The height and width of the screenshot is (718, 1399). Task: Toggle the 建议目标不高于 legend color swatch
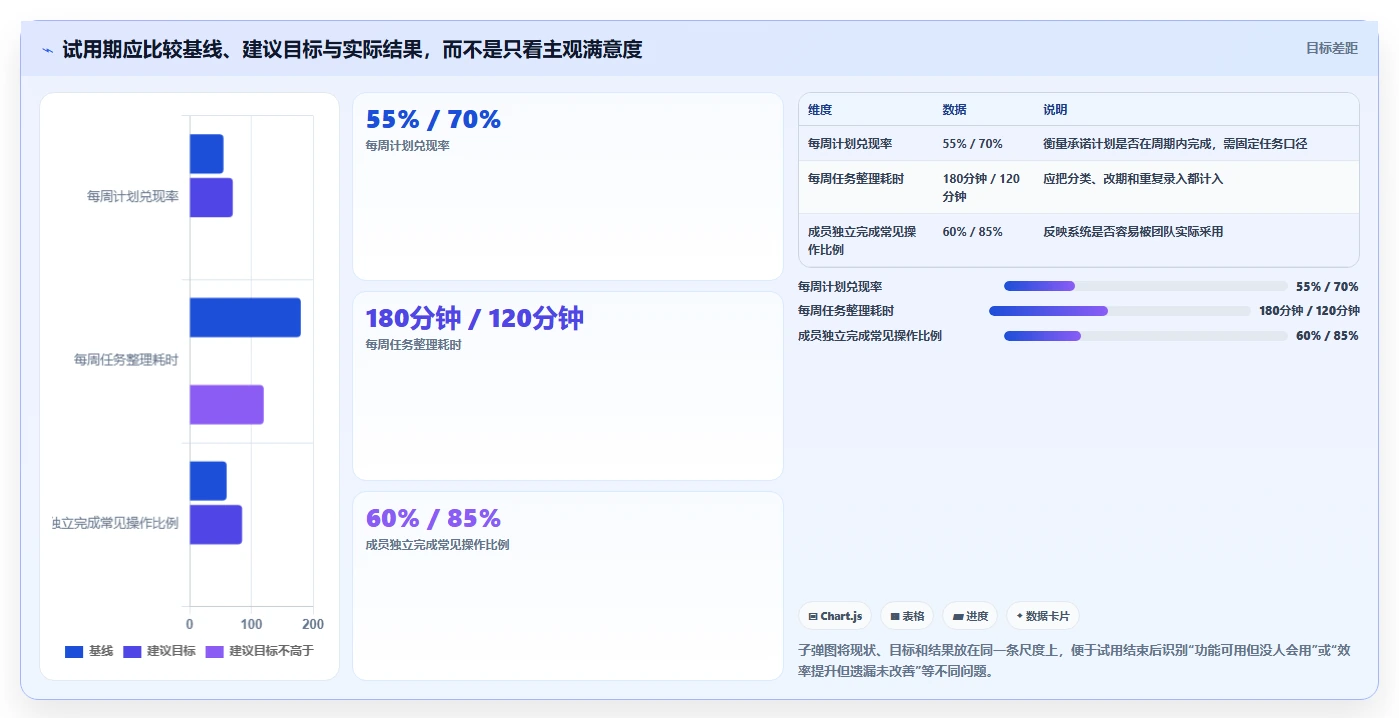coord(215,651)
